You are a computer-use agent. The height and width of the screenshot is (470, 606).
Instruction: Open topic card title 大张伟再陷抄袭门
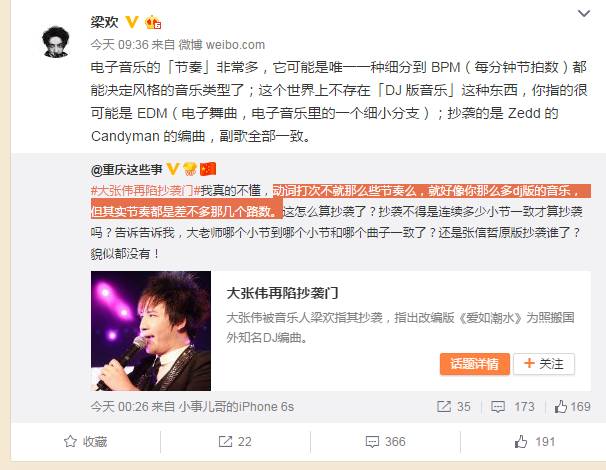point(283,293)
